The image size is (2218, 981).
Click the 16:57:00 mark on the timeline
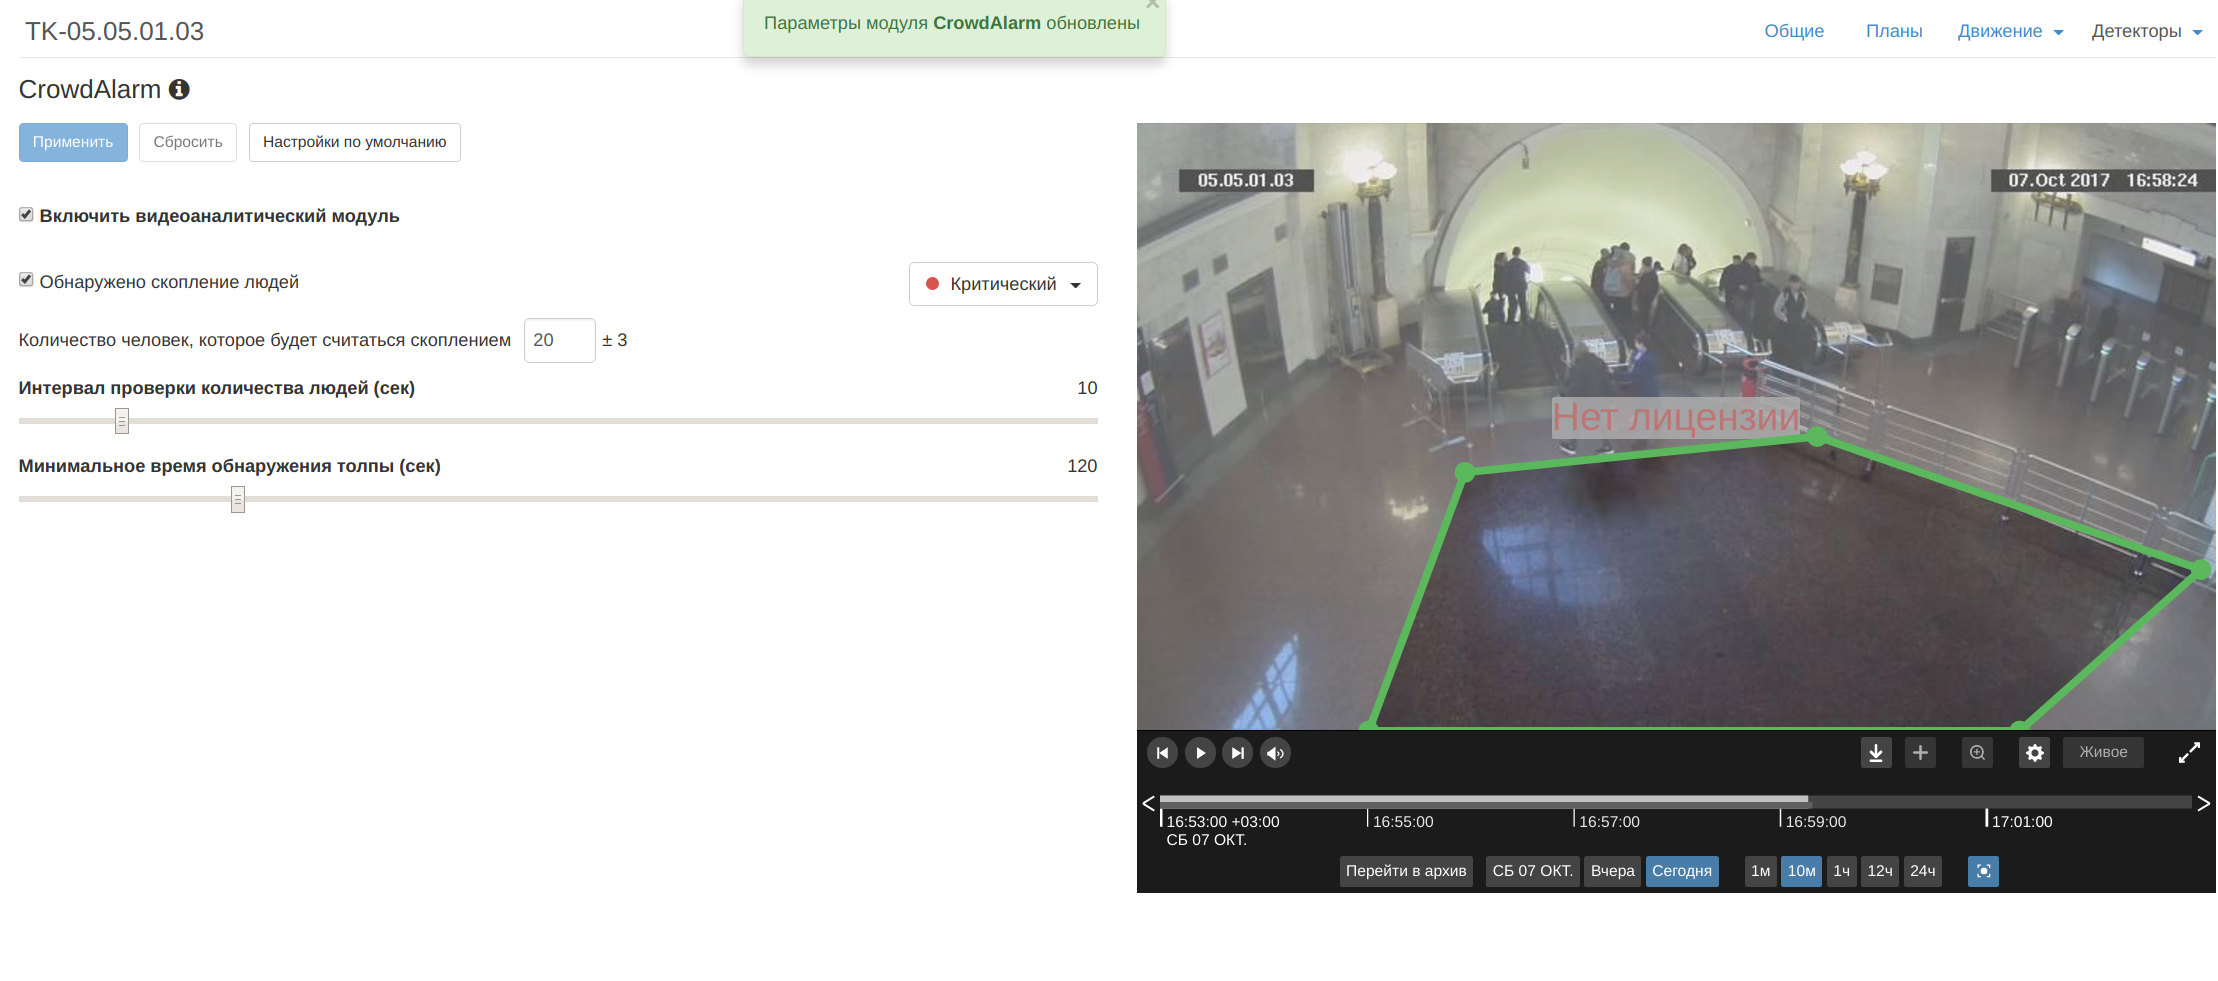tap(1609, 822)
